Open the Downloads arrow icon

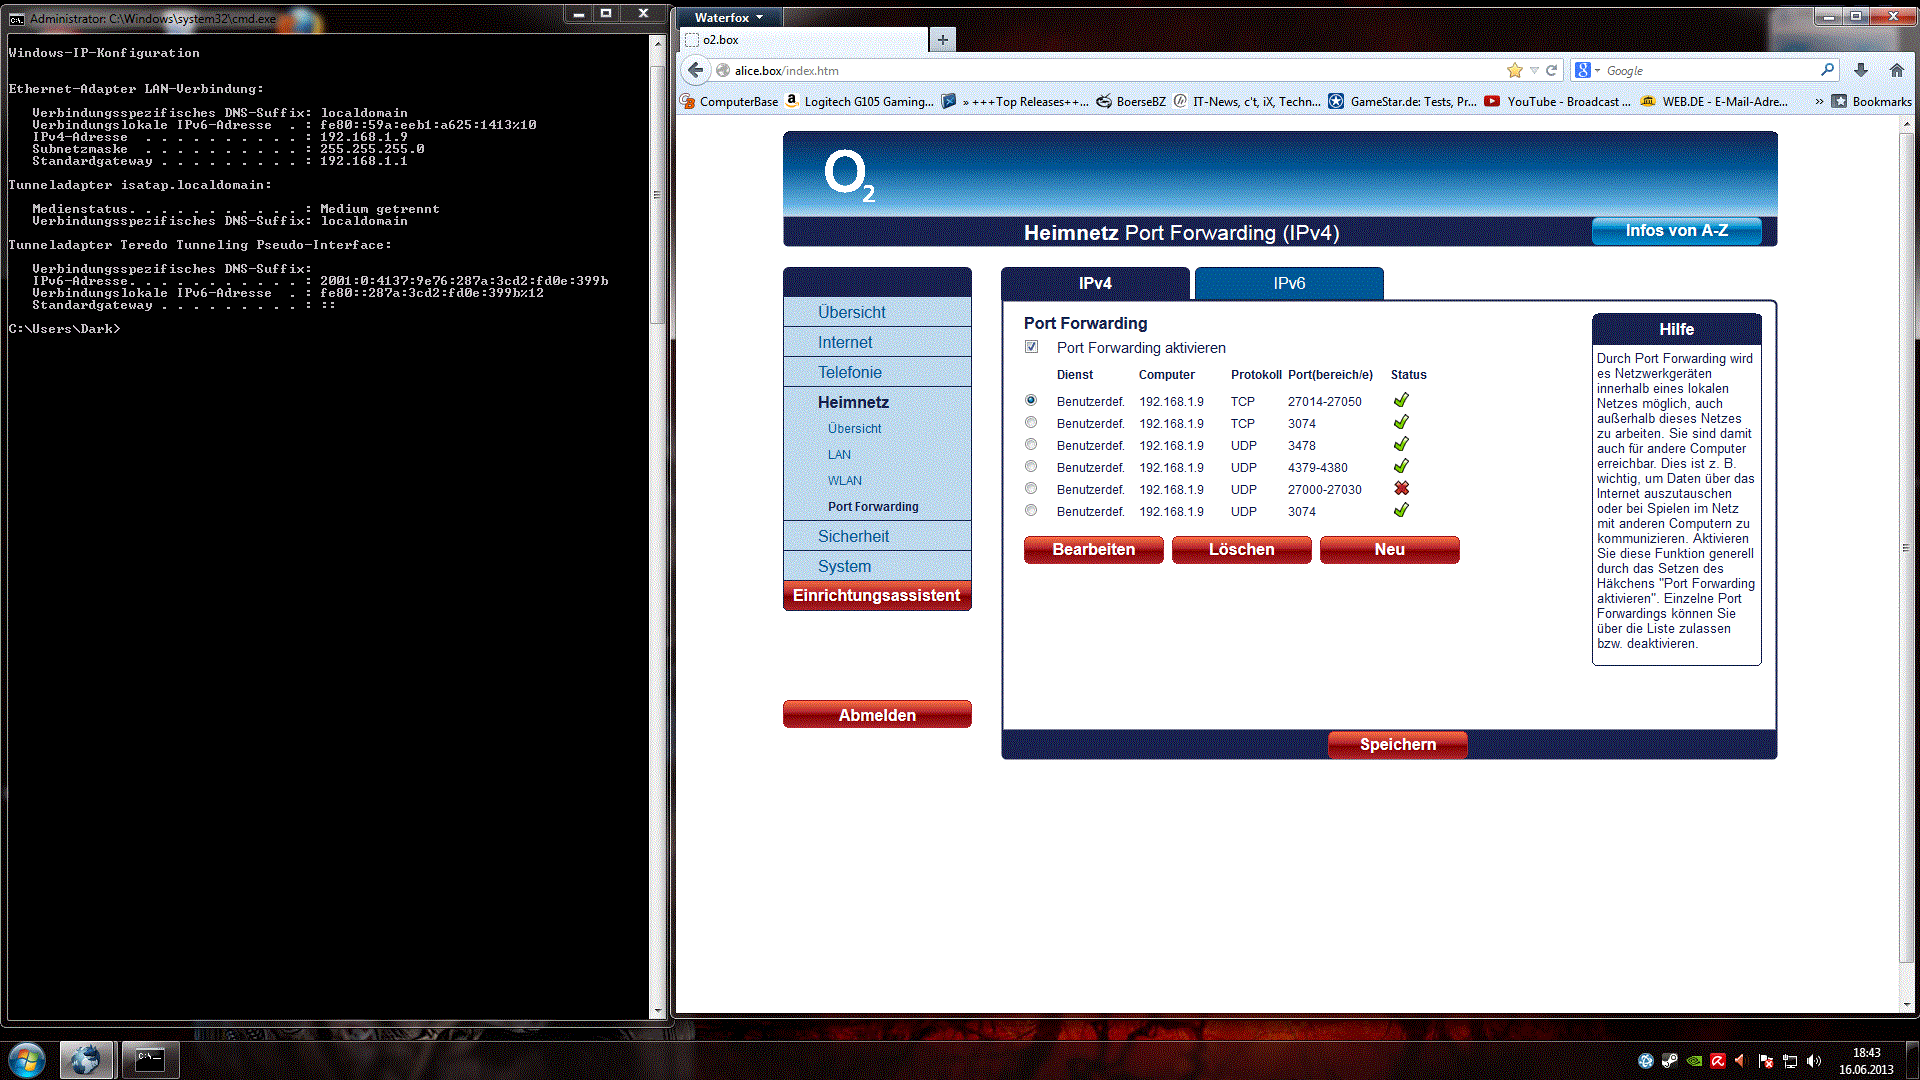pyautogui.click(x=1861, y=70)
